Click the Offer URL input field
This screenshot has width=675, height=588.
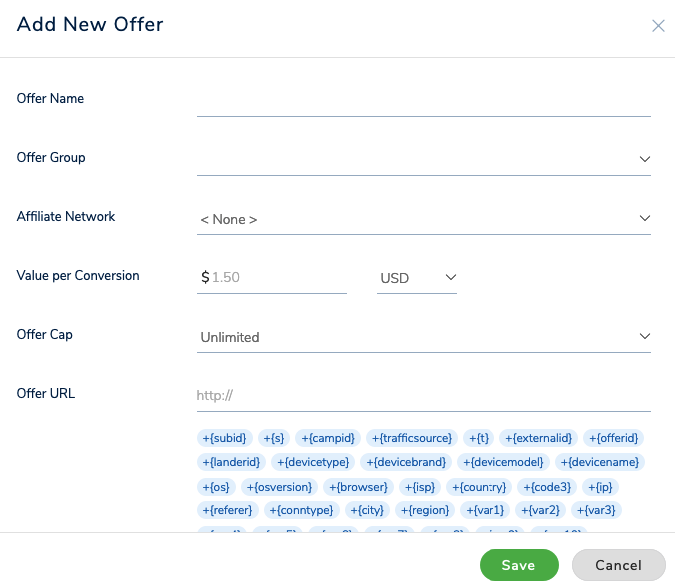tap(424, 396)
